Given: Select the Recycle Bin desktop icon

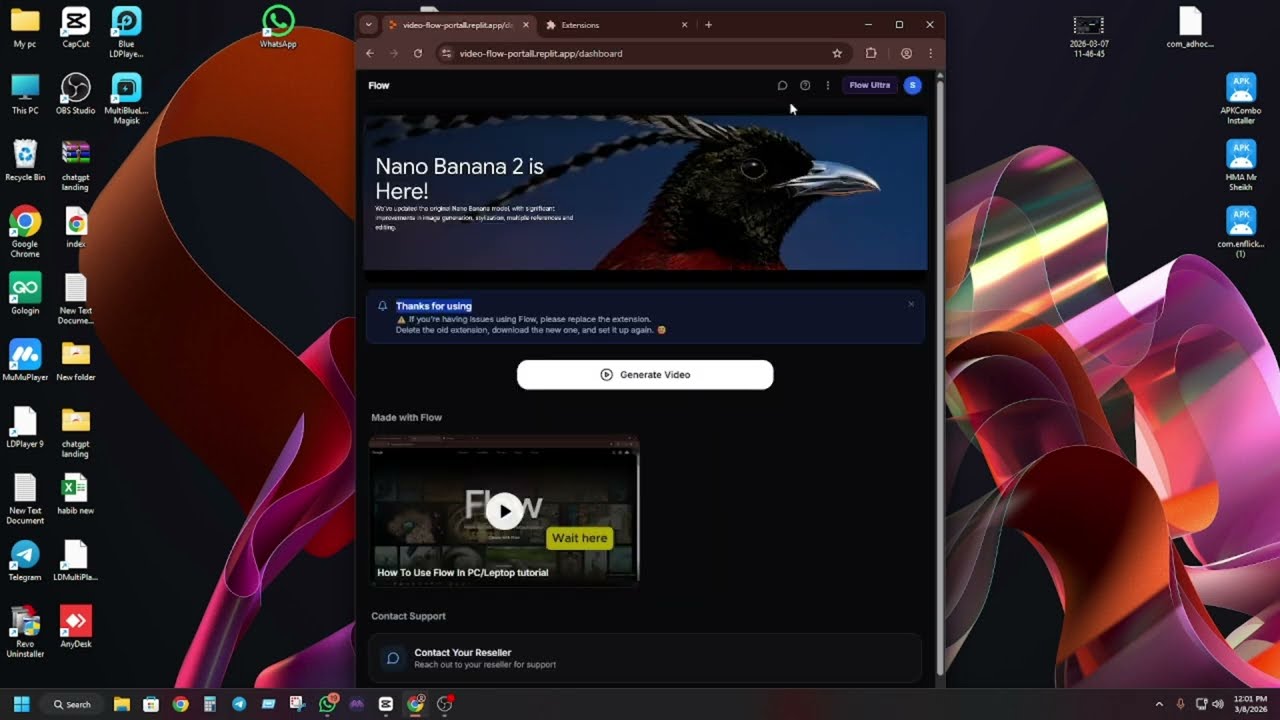Looking at the screenshot, I should click(25, 160).
